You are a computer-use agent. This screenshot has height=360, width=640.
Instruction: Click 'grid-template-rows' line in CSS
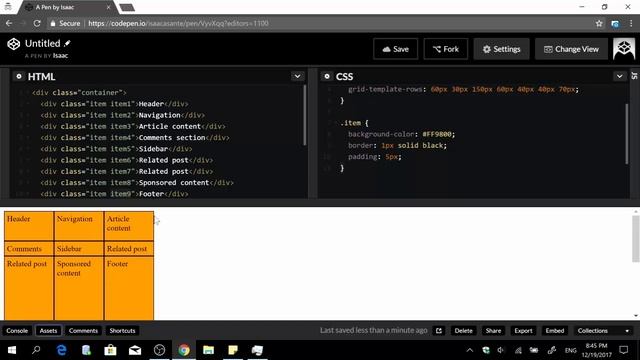(x=463, y=89)
